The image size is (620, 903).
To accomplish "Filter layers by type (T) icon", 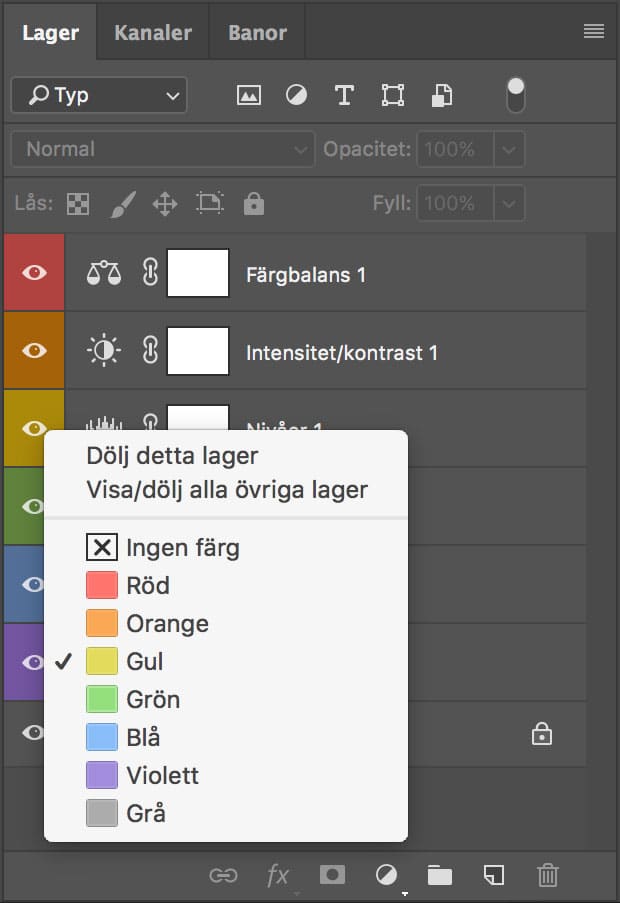I will (344, 95).
